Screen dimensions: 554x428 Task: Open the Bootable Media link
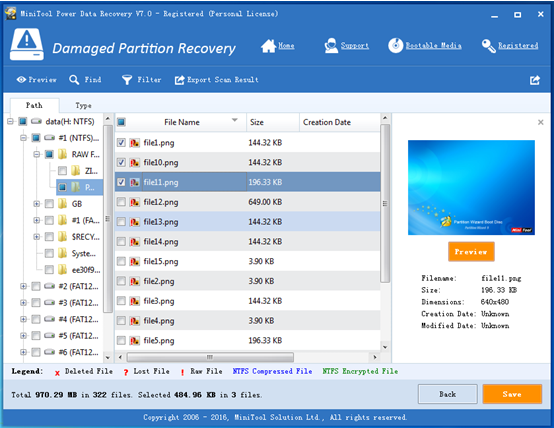[434, 46]
